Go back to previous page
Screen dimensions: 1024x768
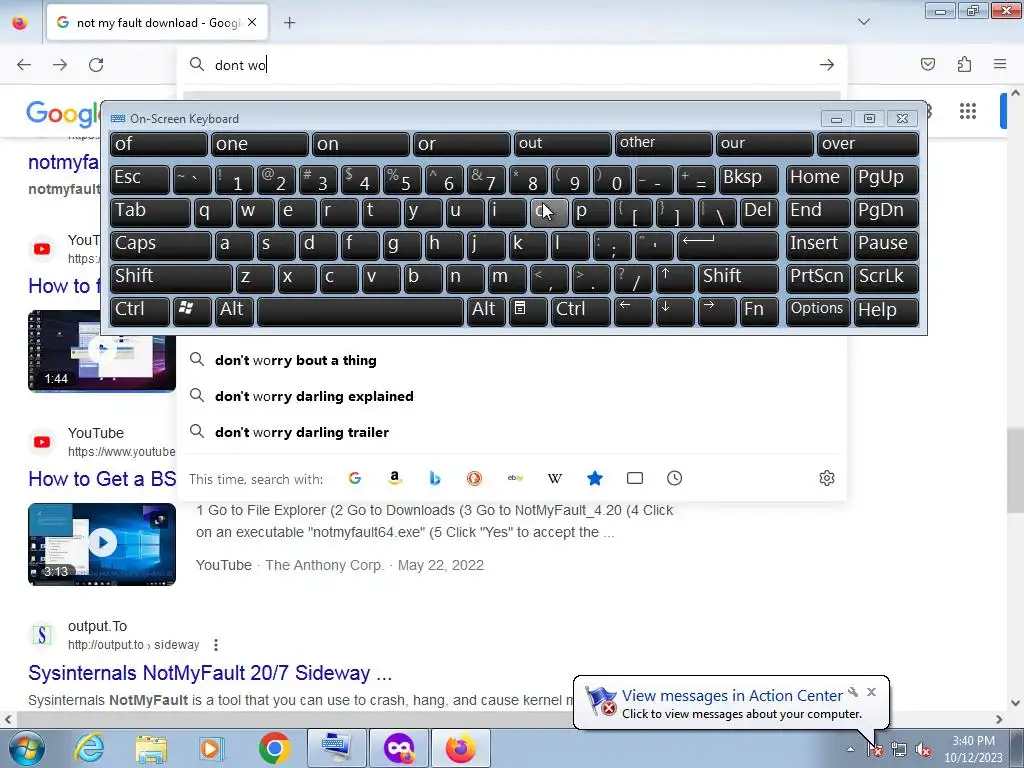24,65
